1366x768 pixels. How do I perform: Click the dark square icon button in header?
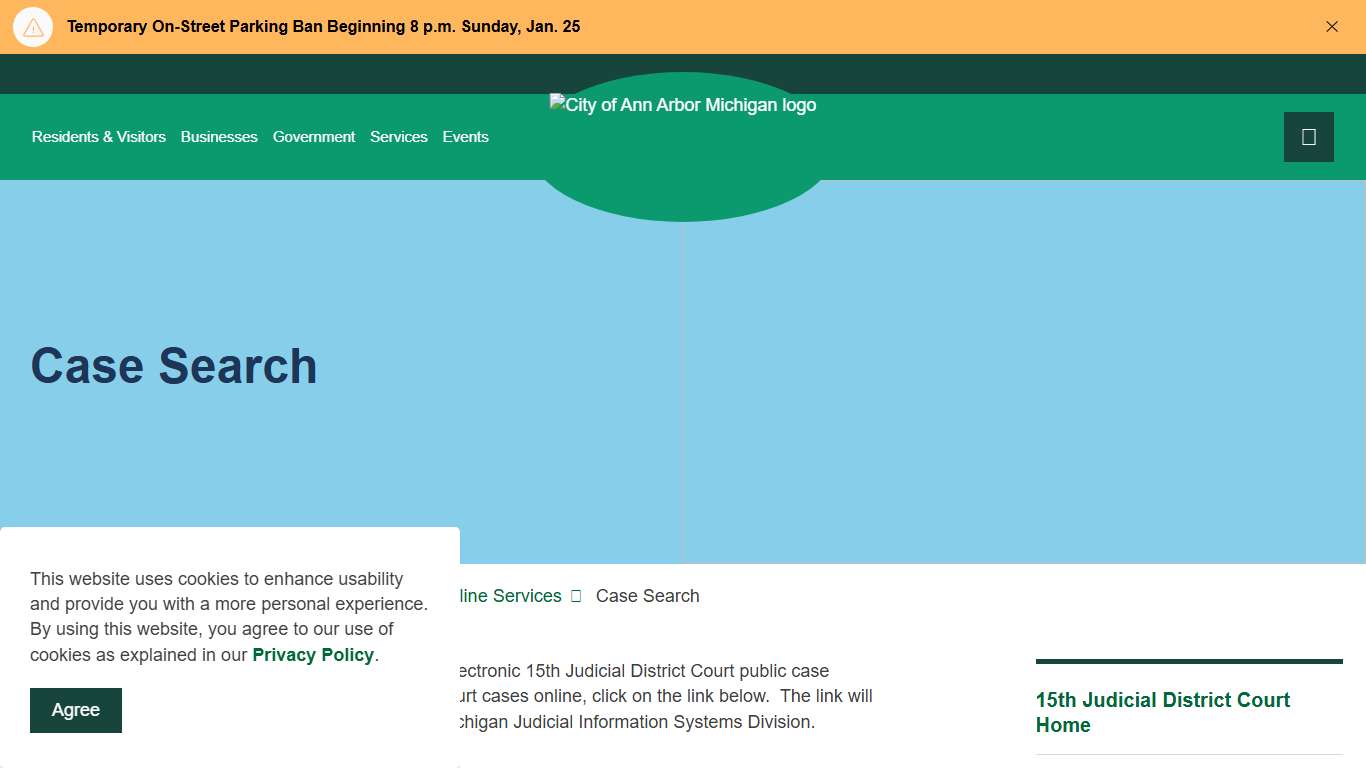1308,137
